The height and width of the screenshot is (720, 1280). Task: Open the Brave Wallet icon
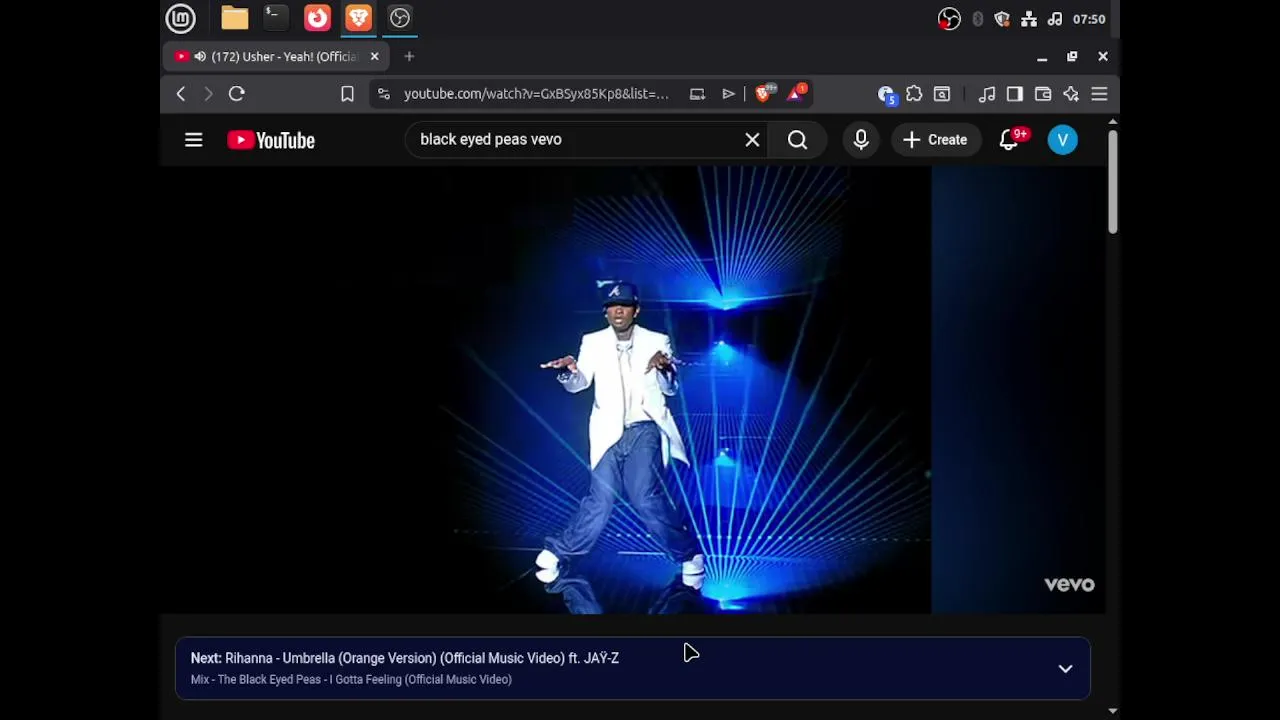1043,94
